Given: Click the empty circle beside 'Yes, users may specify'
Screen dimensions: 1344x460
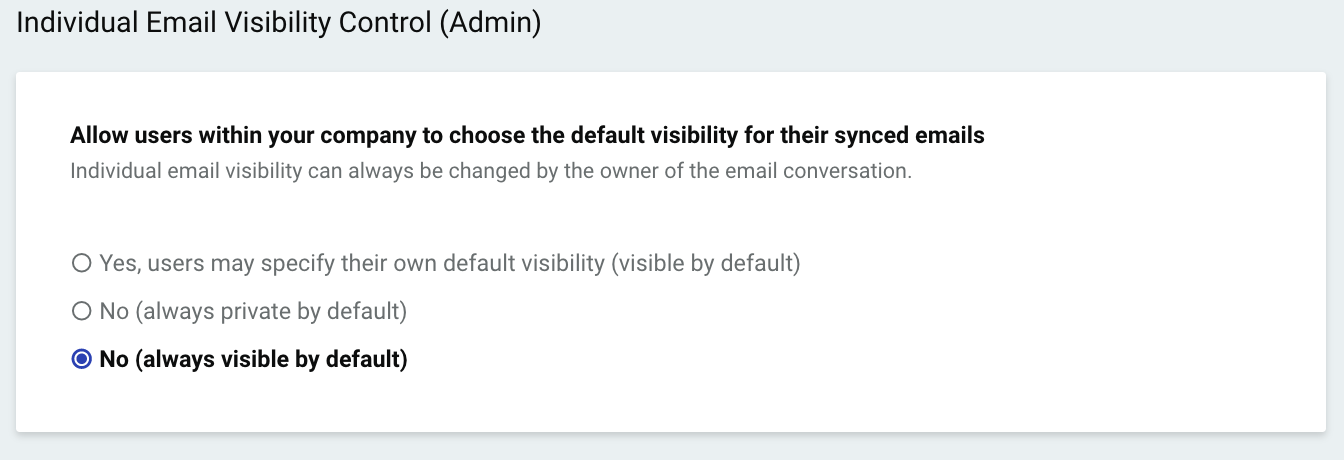Looking at the screenshot, I should (82, 264).
